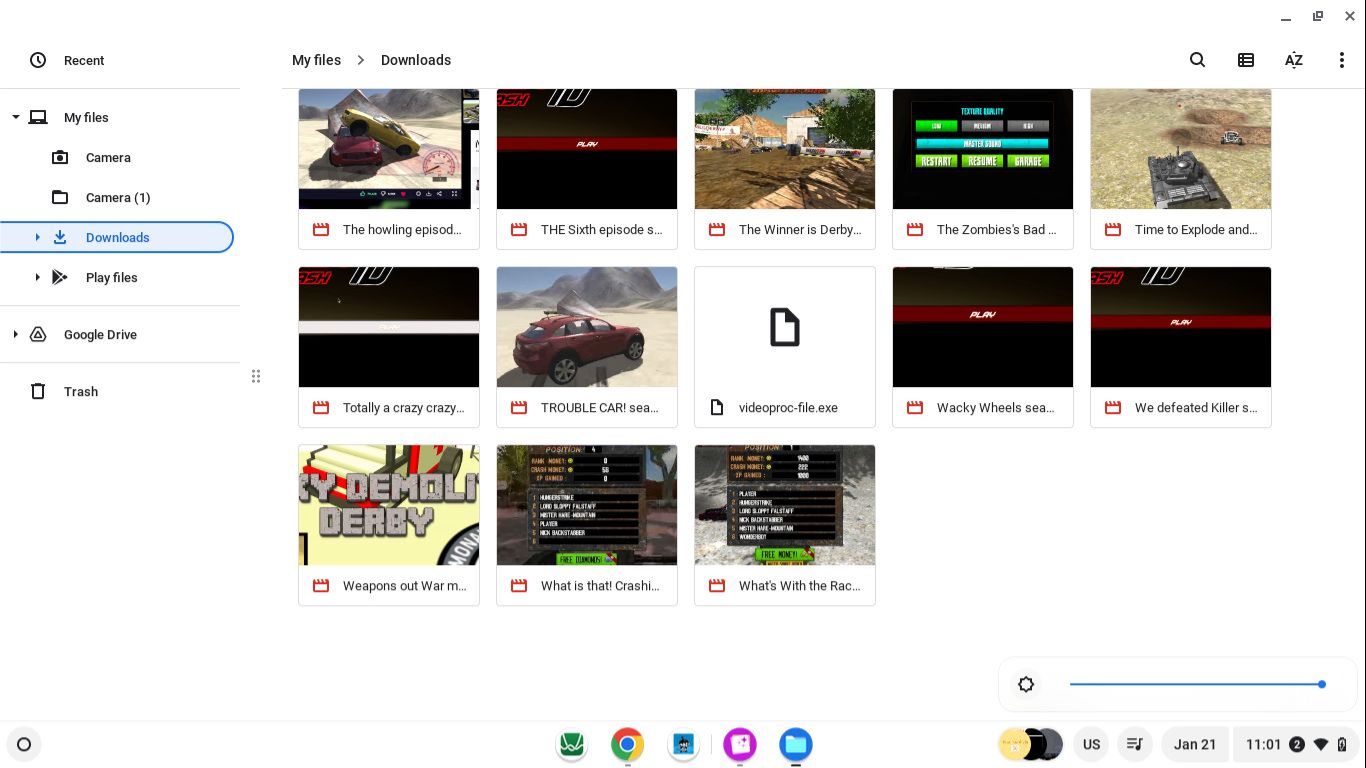The height and width of the screenshot is (768, 1366).
Task: Open the AZ sort options
Action: point(1293,60)
